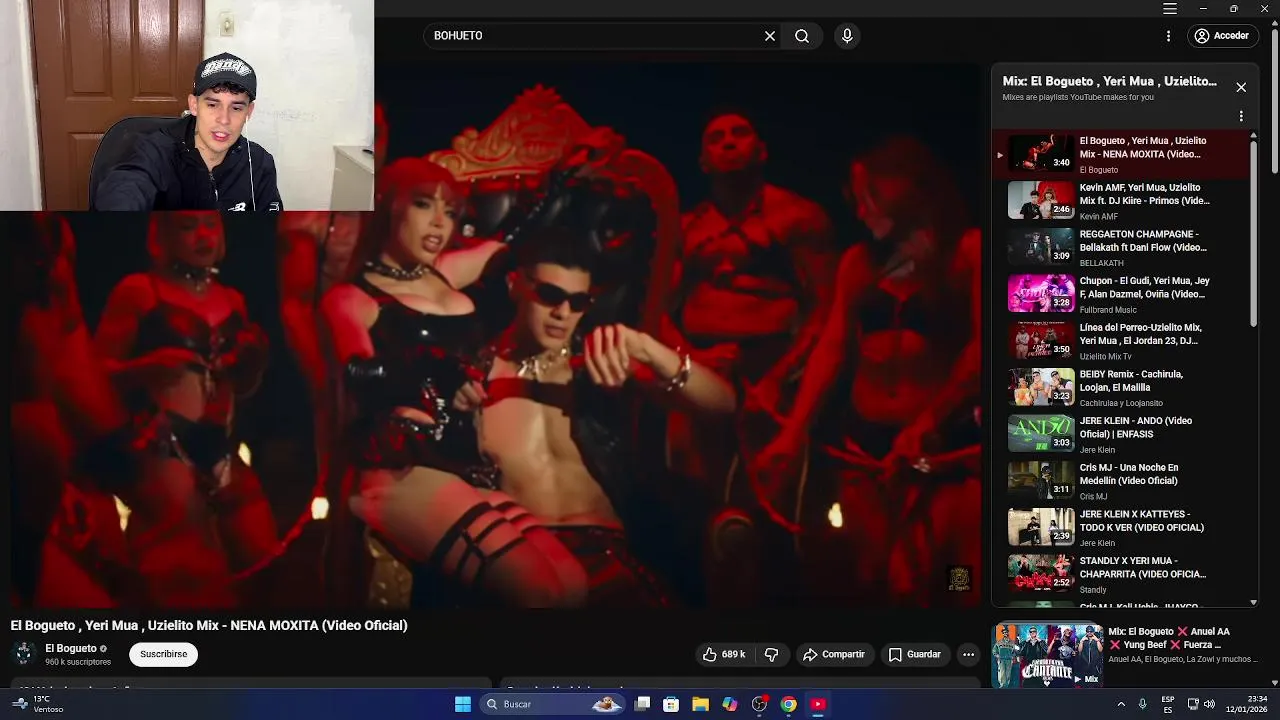Select BEIBY Remix - Cachirula playlist item

click(x=1120, y=387)
